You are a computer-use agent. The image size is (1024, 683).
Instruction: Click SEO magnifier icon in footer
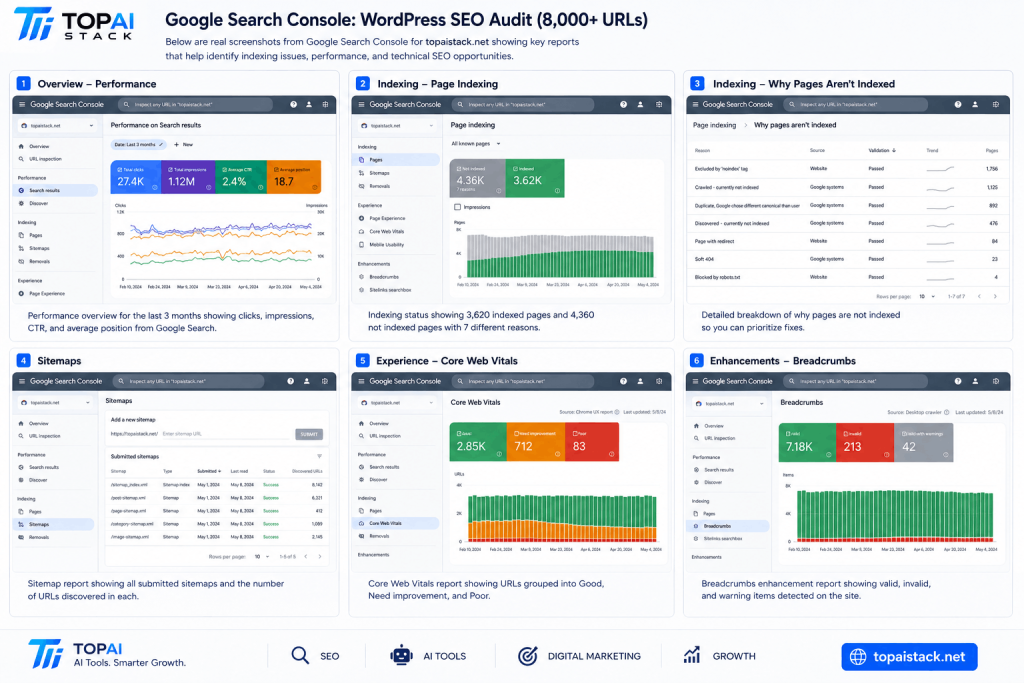pos(300,656)
